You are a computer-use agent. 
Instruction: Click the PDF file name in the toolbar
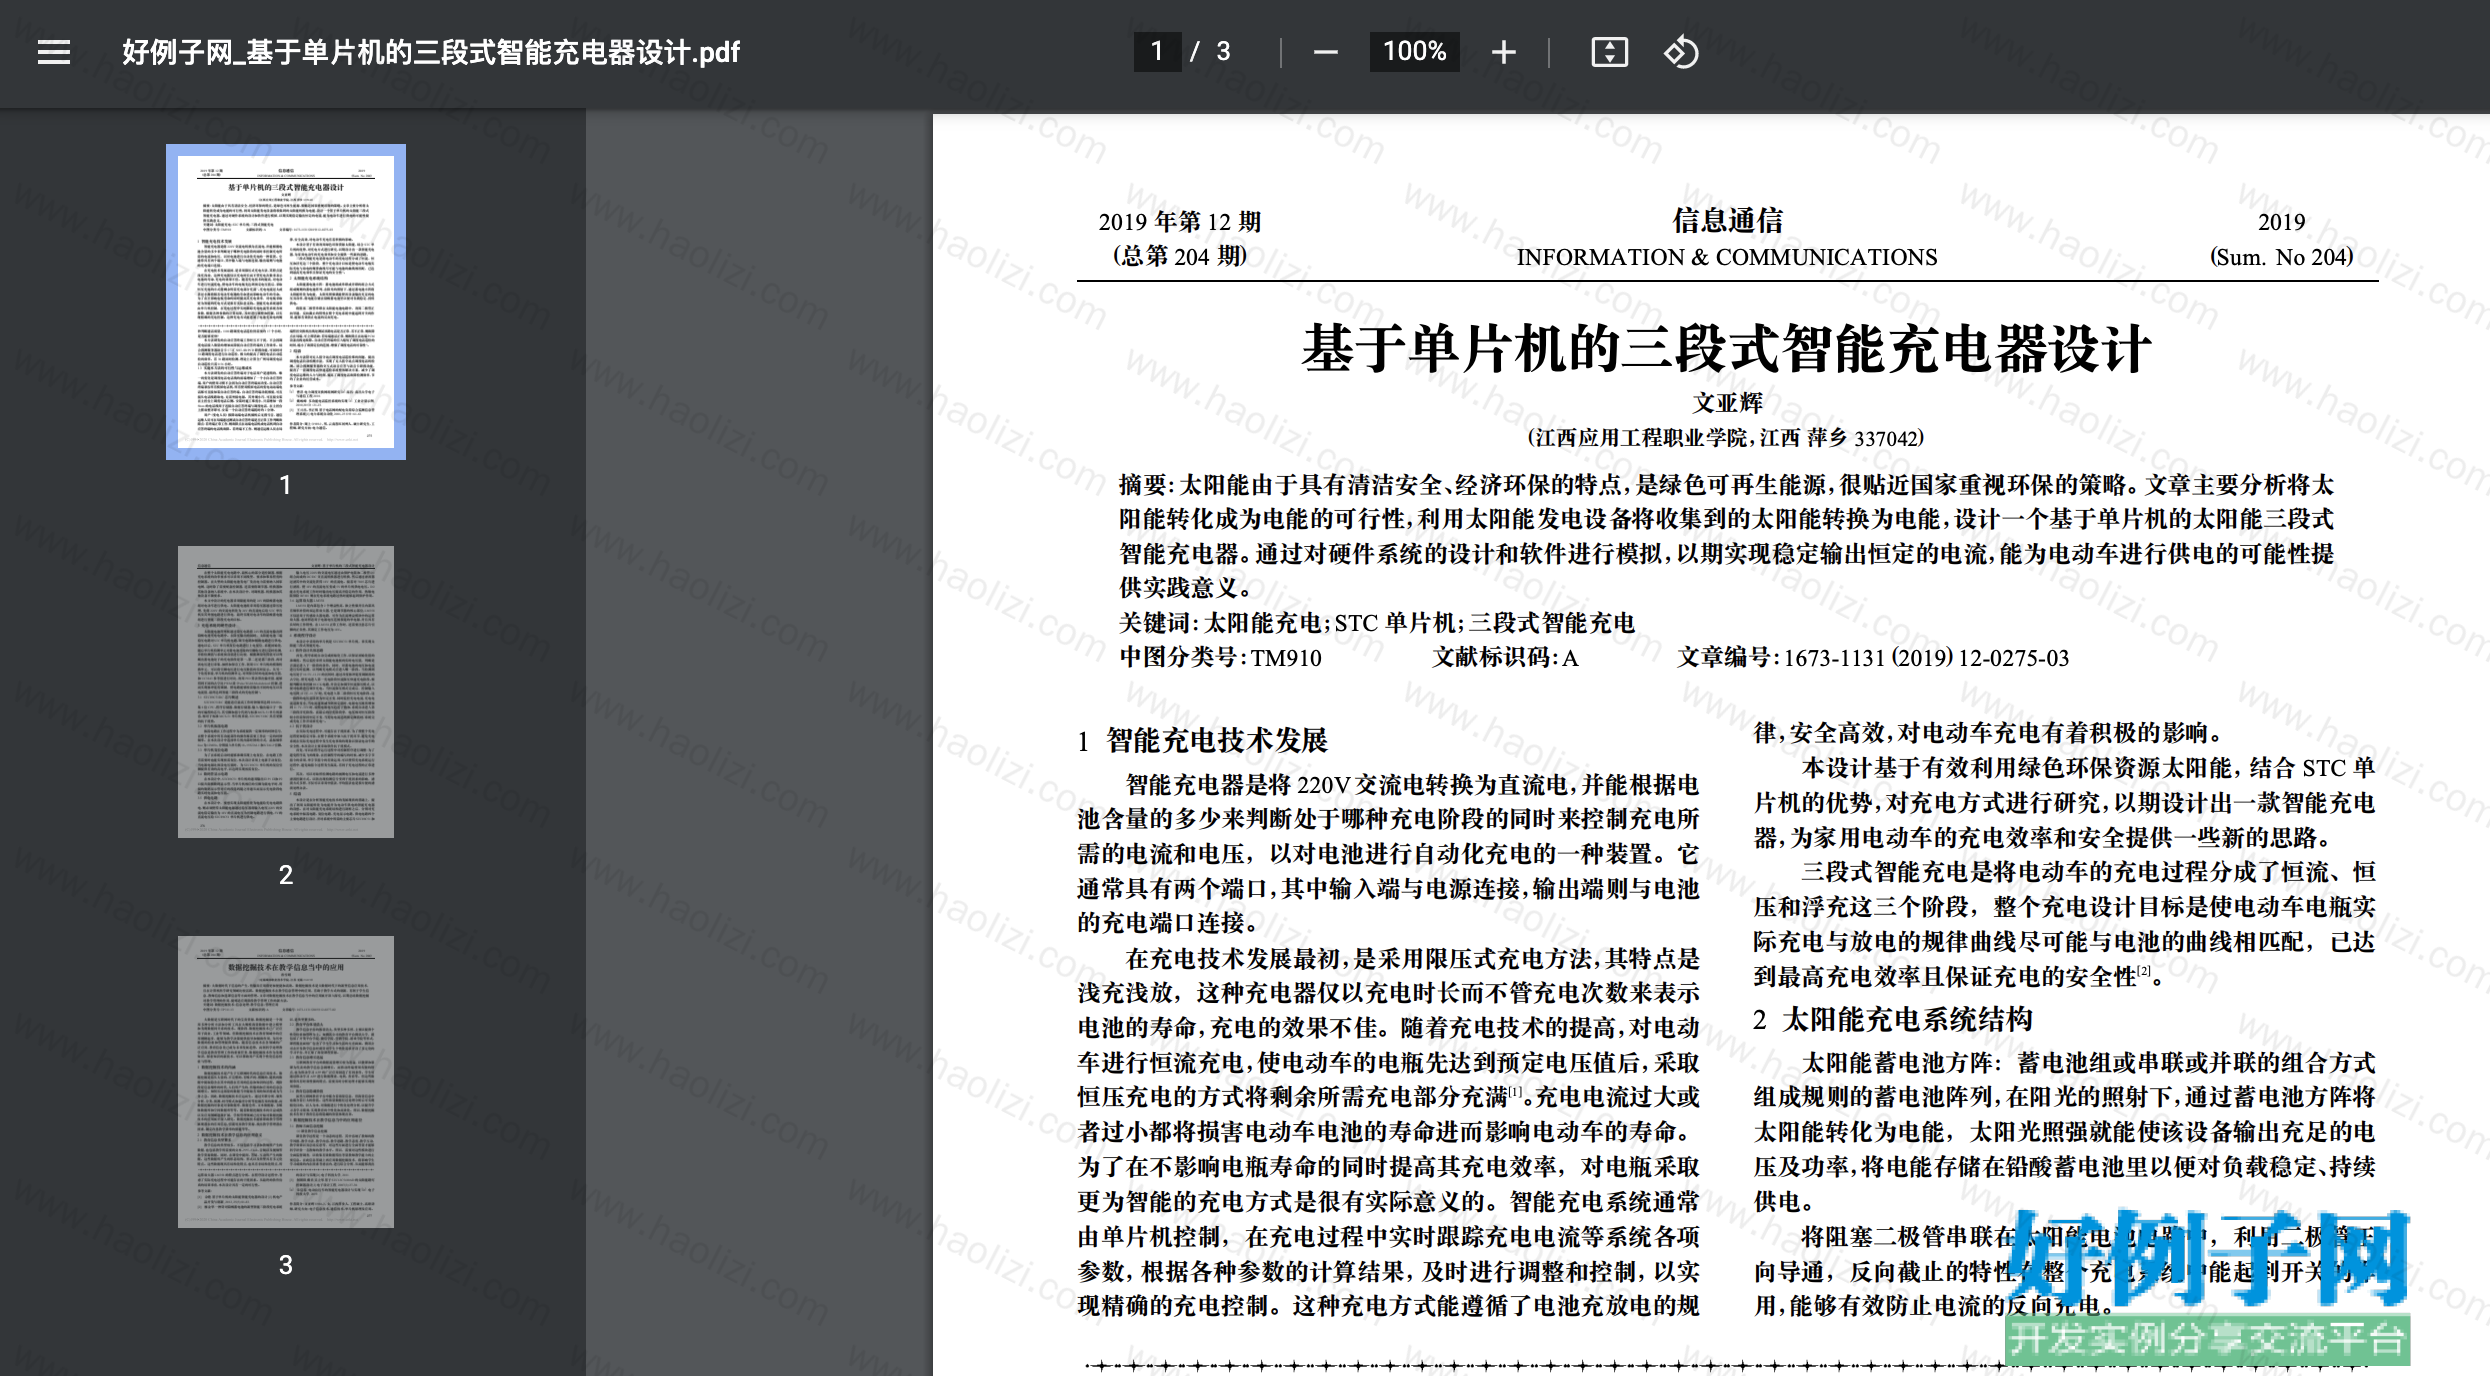tap(431, 52)
